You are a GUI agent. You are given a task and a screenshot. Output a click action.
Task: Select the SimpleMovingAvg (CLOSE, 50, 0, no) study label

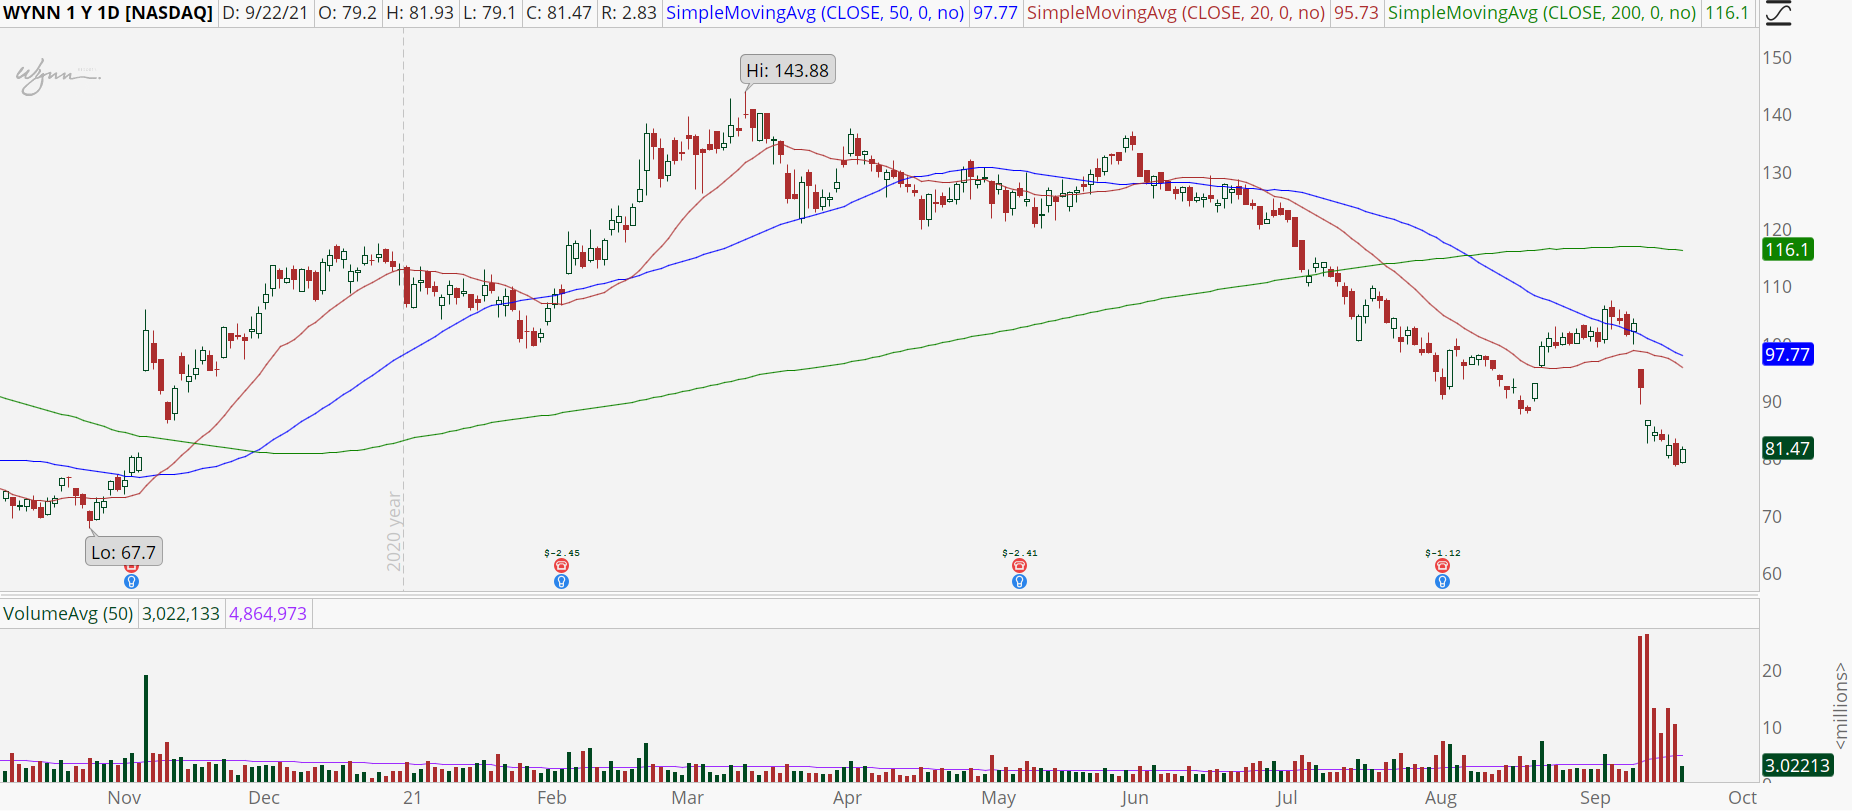click(x=815, y=13)
